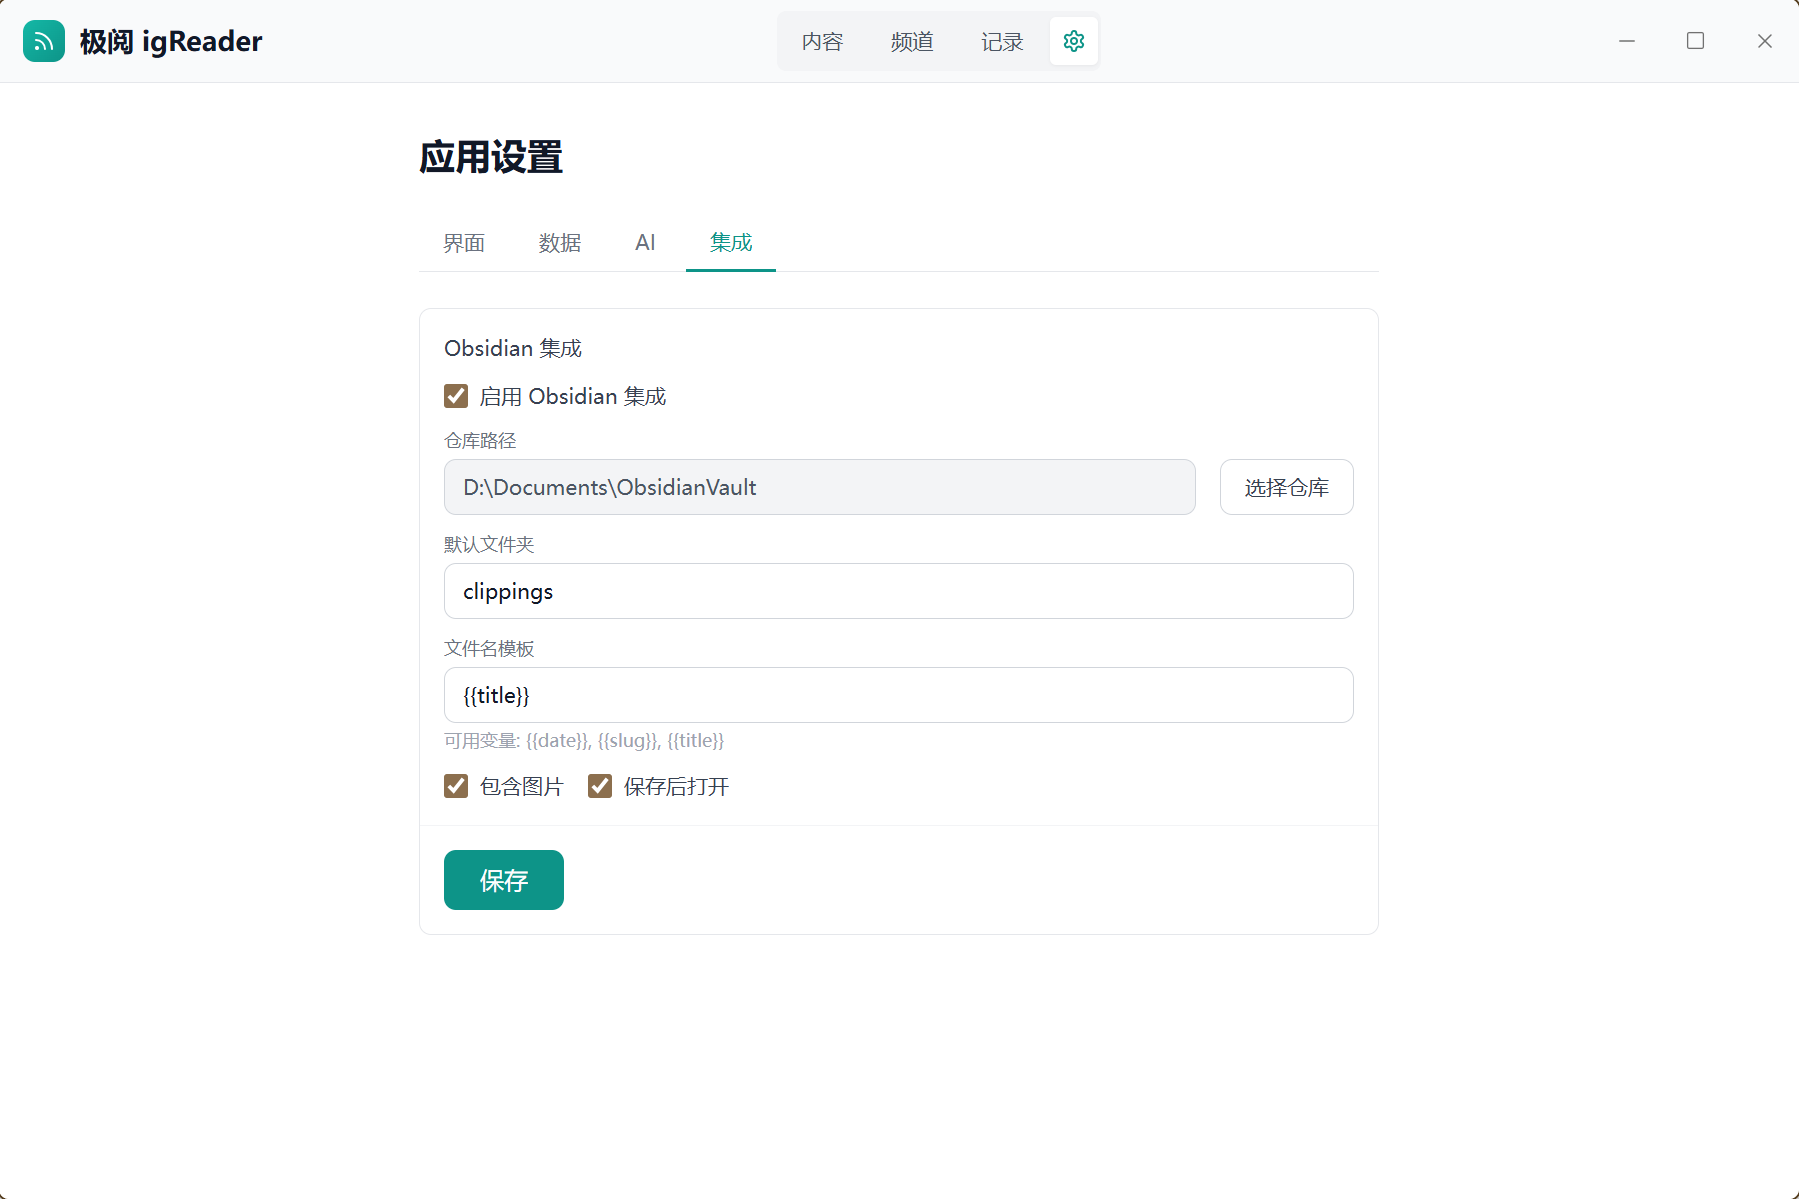Click the 仓库路径 field showing D:\Documents\ObsidianVault

[x=820, y=487]
